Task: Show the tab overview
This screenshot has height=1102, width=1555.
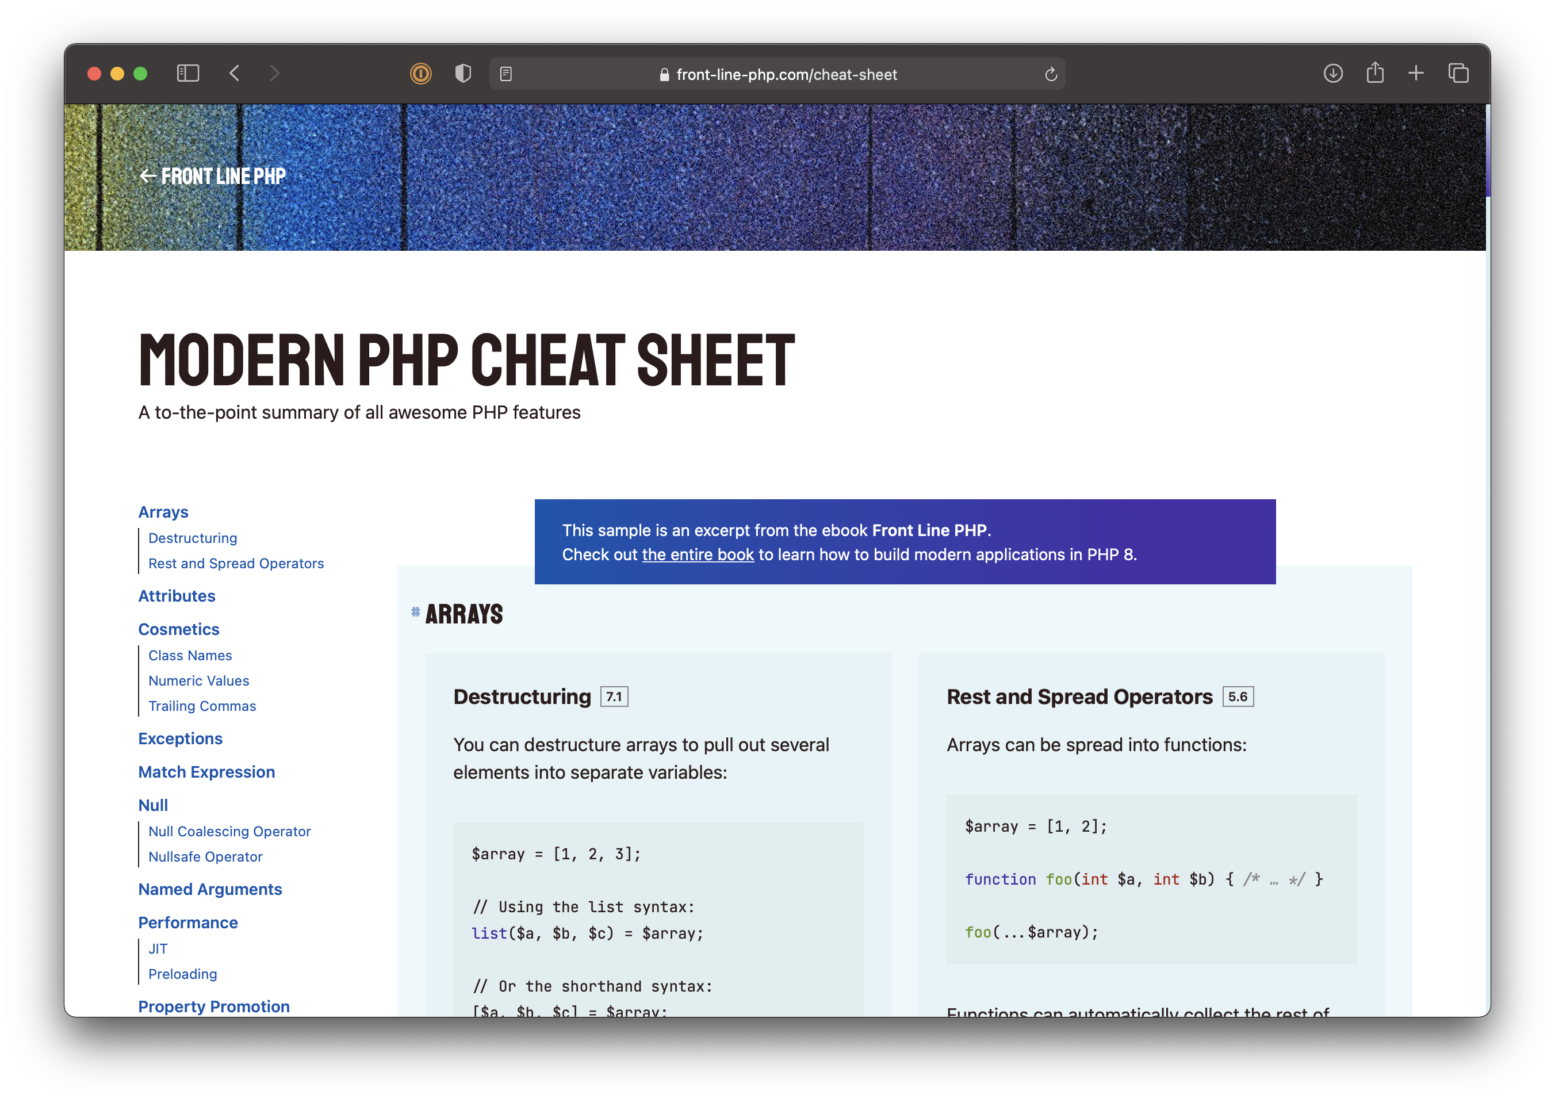Action: point(1458,73)
